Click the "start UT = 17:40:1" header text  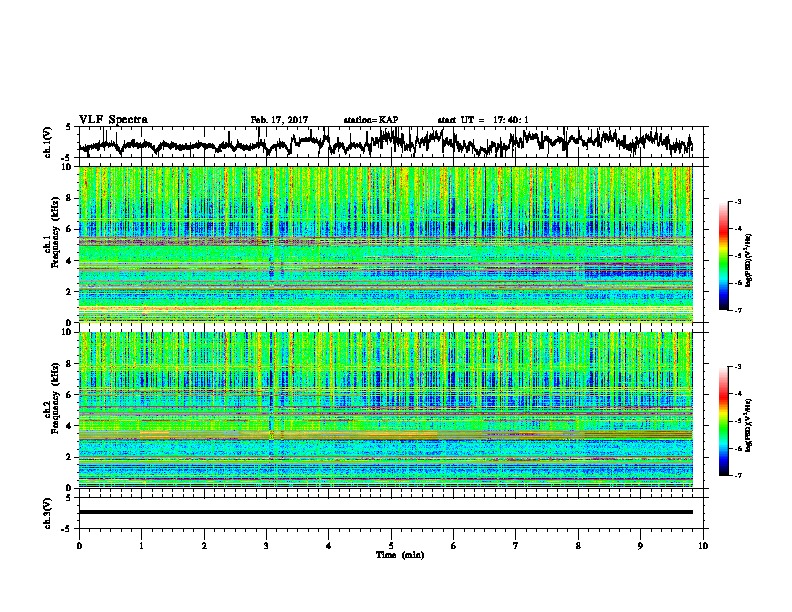pos(483,120)
